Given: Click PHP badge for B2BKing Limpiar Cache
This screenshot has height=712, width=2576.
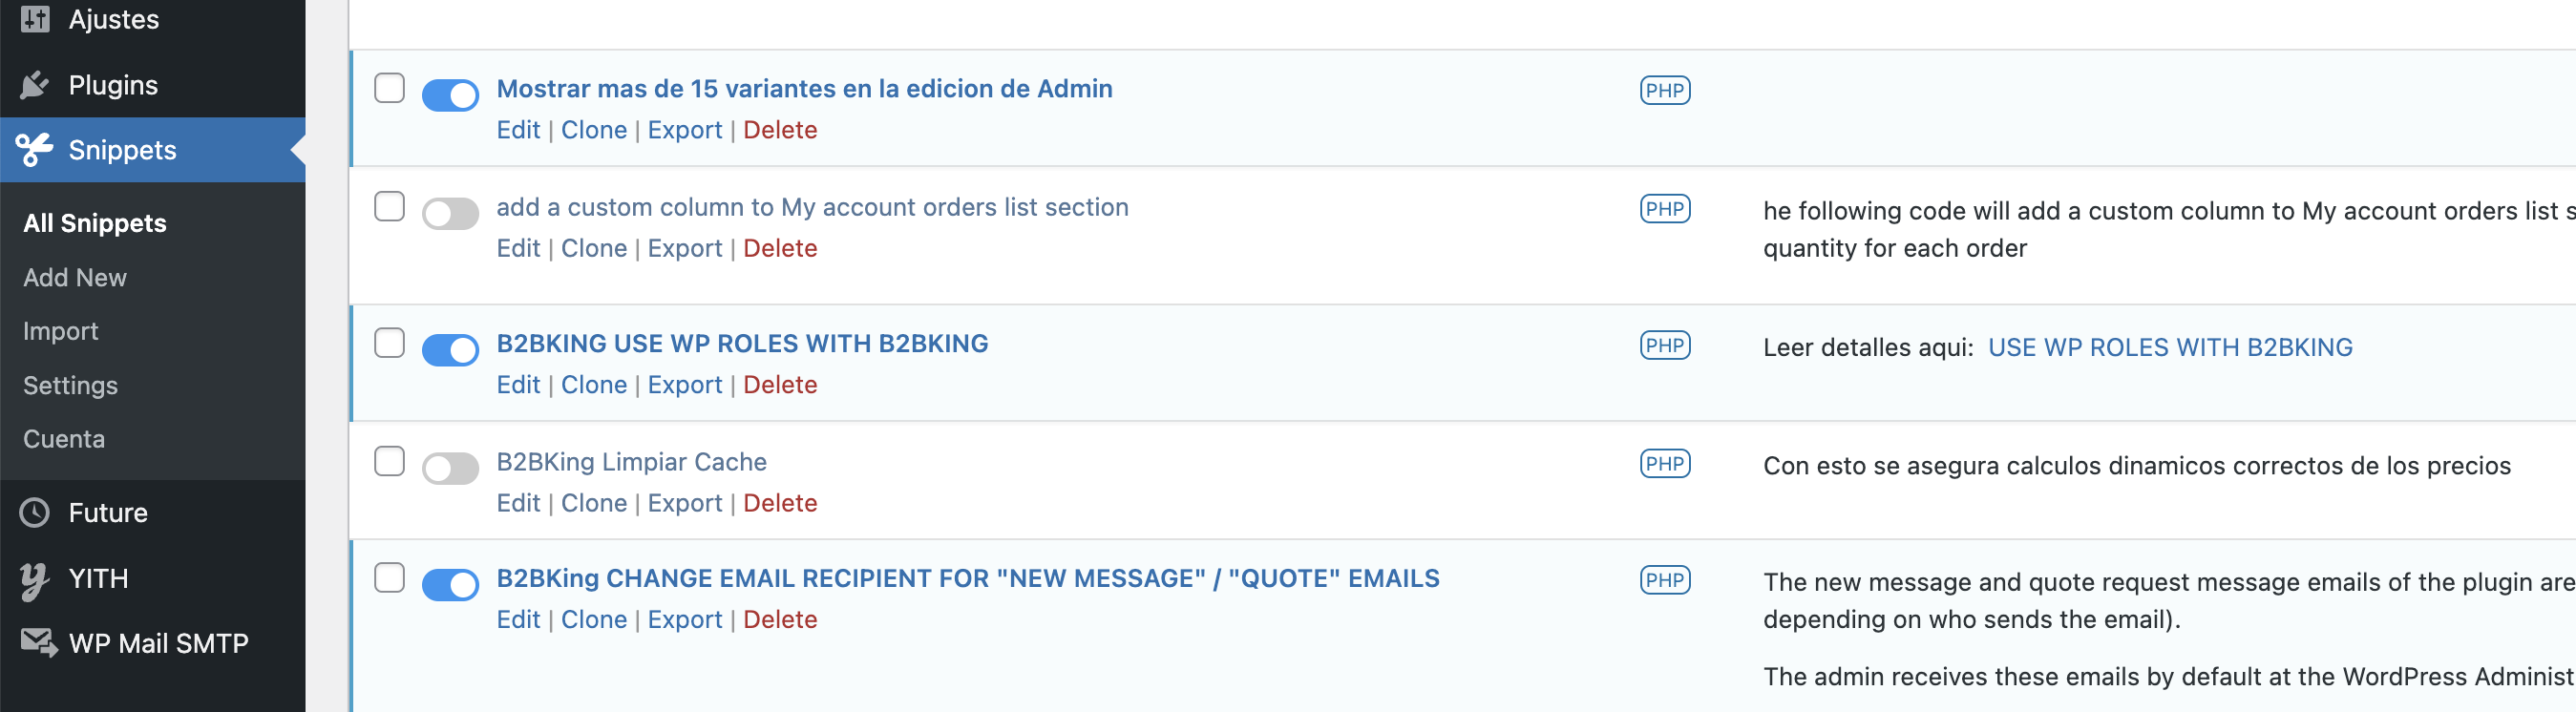Looking at the screenshot, I should tap(1665, 464).
